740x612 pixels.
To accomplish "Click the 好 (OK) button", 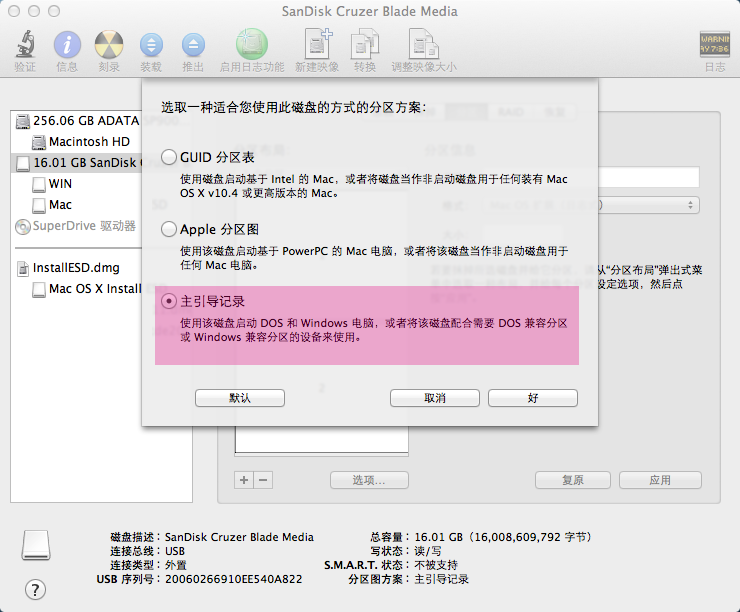I will point(533,398).
